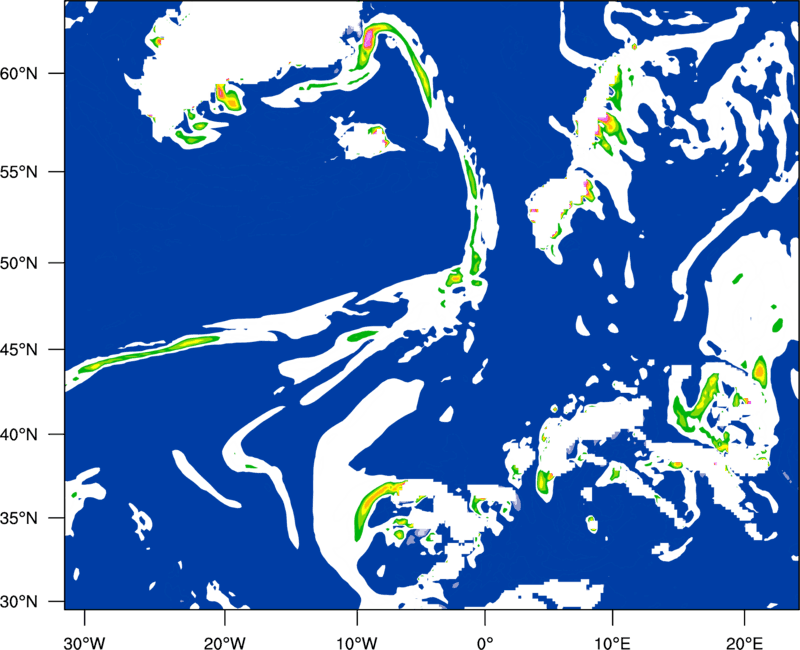800x650 pixels.
Task: Click the 10°W longitude label
Action: [x=357, y=643]
